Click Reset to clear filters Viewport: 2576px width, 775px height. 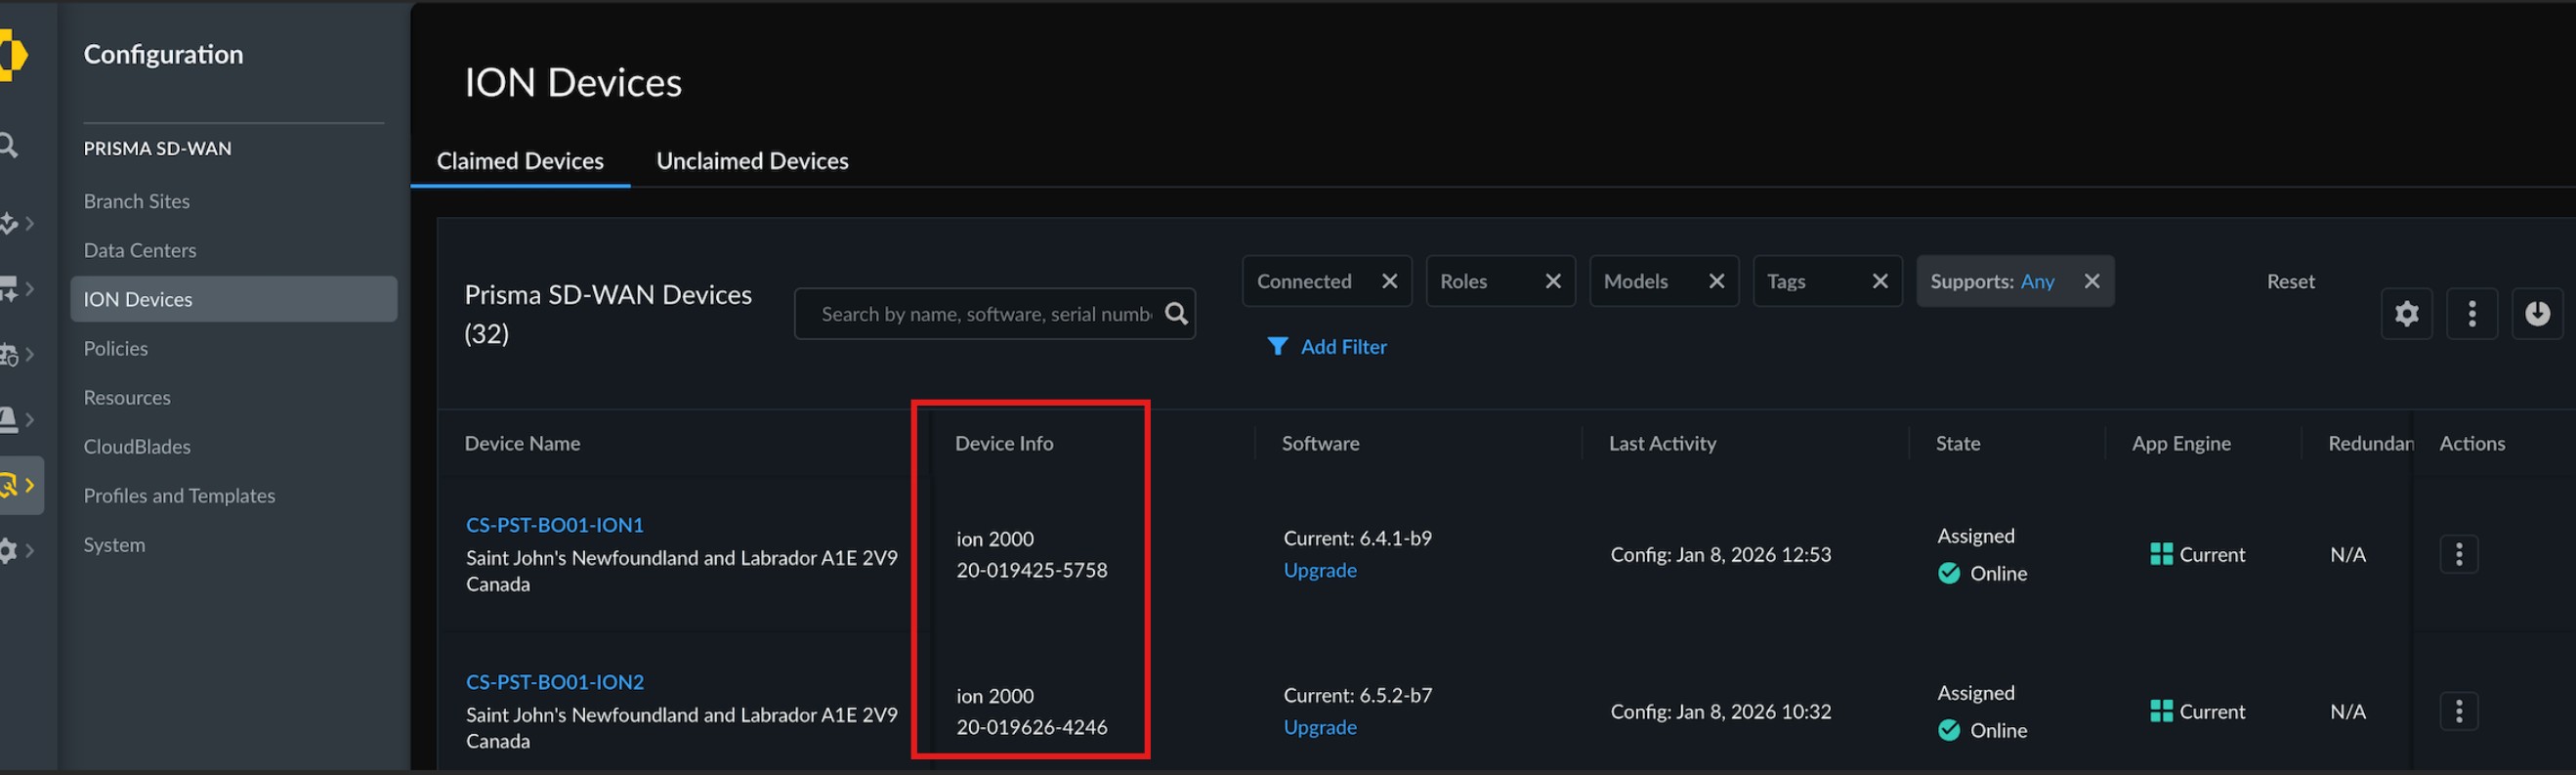coord(2290,281)
